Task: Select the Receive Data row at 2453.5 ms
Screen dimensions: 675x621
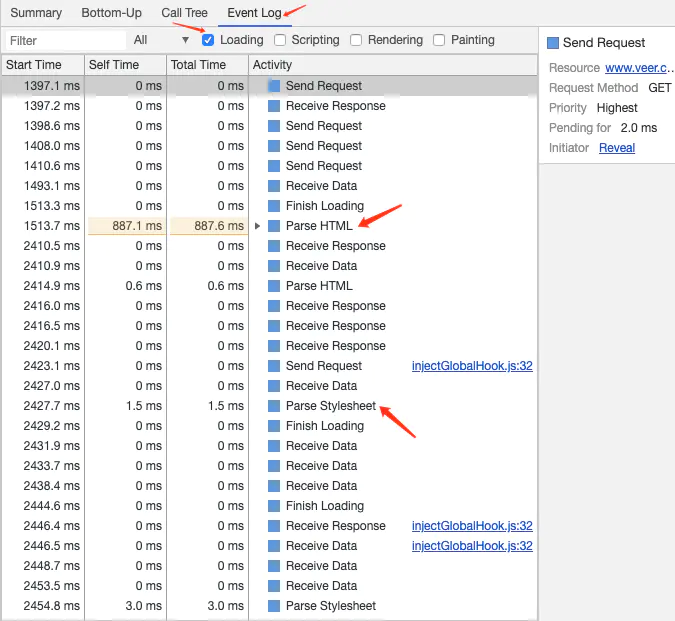Action: [x=269, y=586]
